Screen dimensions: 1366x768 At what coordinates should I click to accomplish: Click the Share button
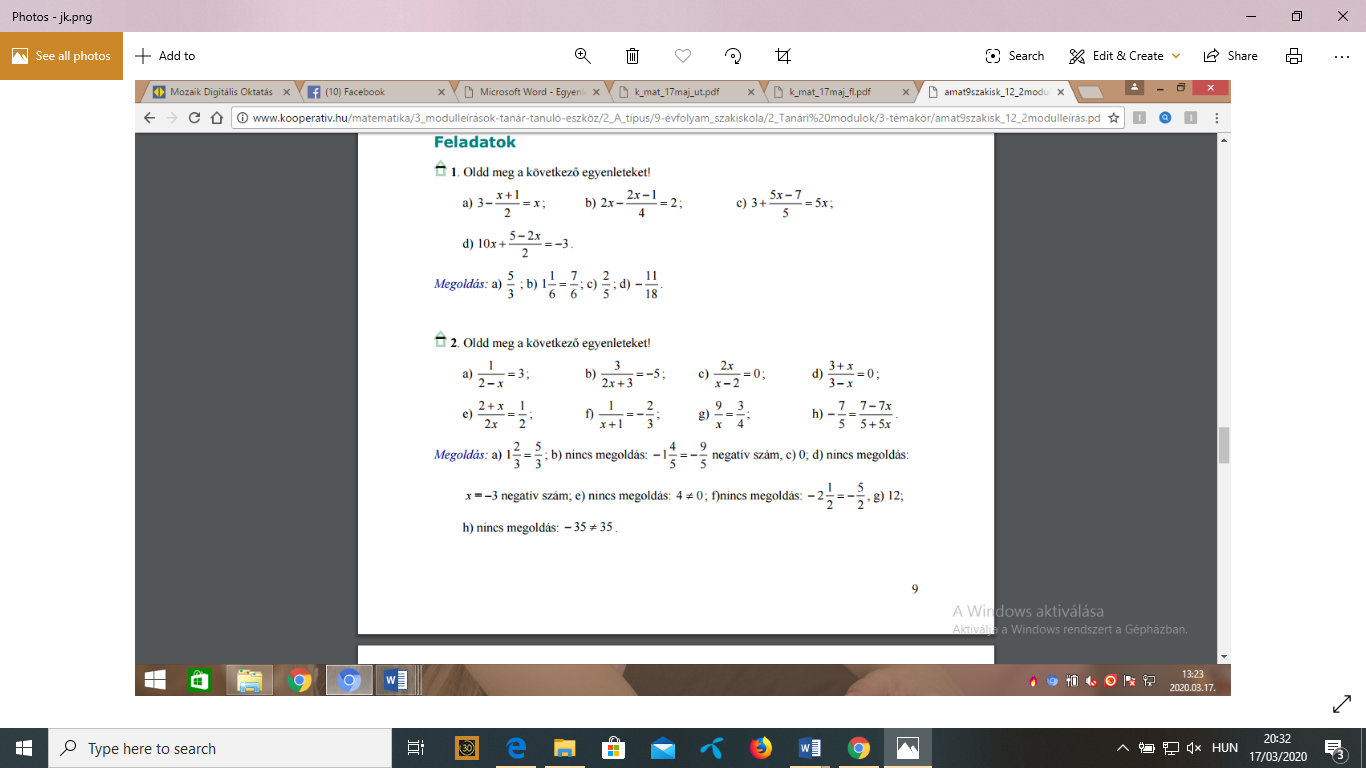pos(1231,56)
